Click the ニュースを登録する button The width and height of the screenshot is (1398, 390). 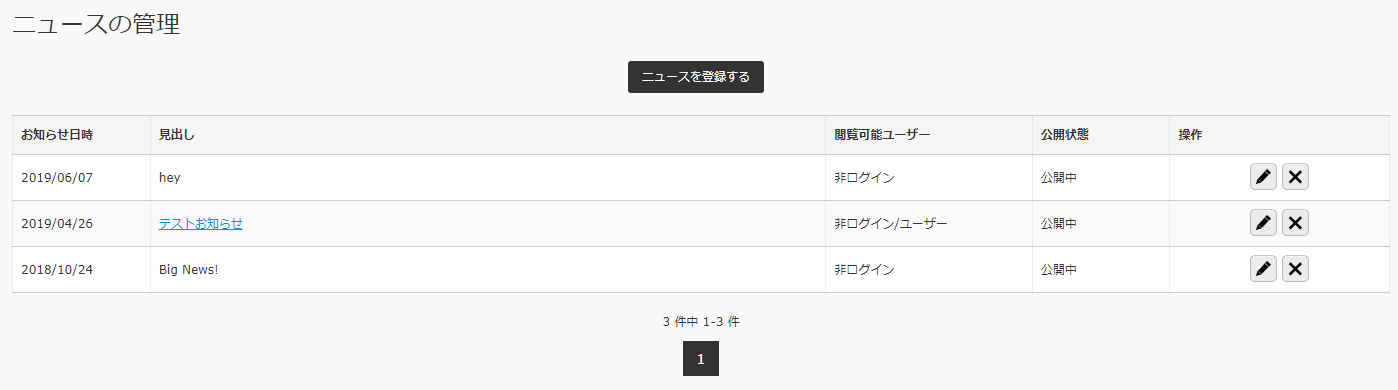pyautogui.click(x=696, y=77)
